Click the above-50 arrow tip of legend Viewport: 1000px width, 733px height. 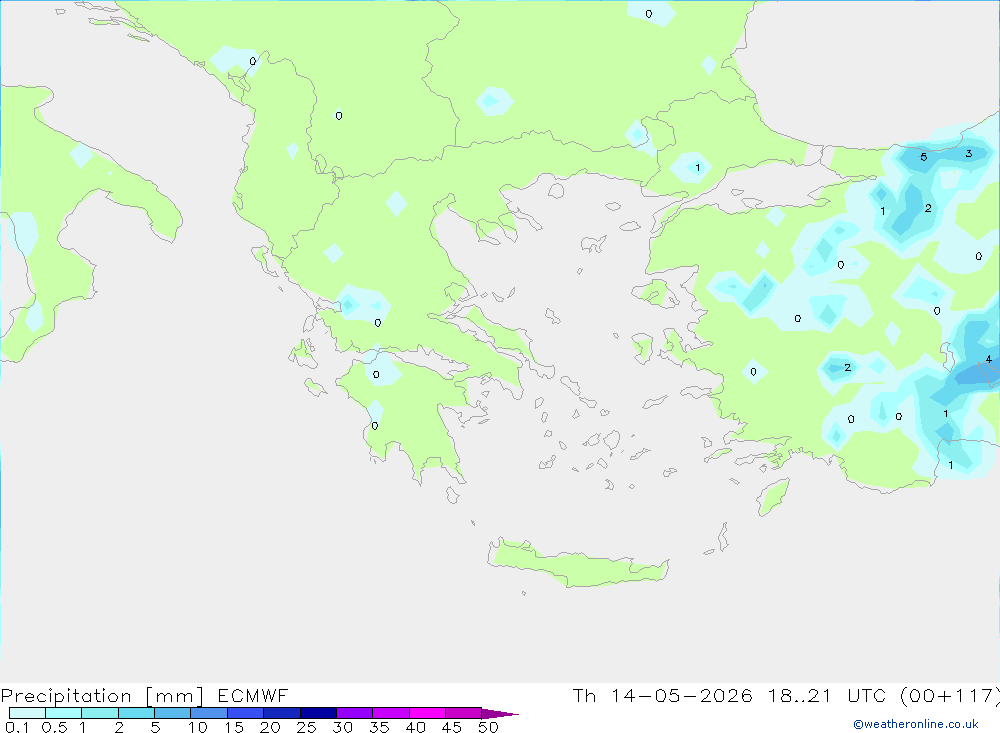click(x=500, y=714)
